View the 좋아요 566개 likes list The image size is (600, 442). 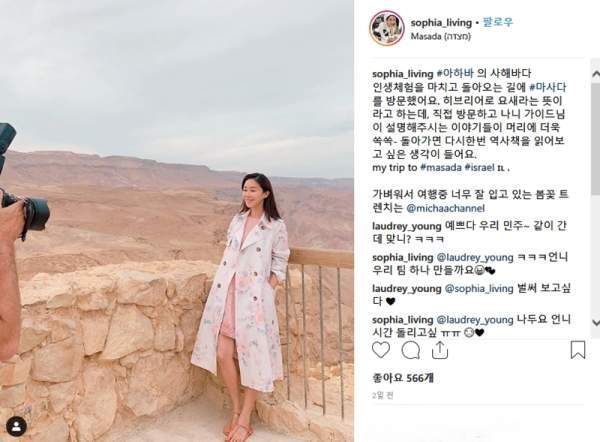(x=403, y=378)
